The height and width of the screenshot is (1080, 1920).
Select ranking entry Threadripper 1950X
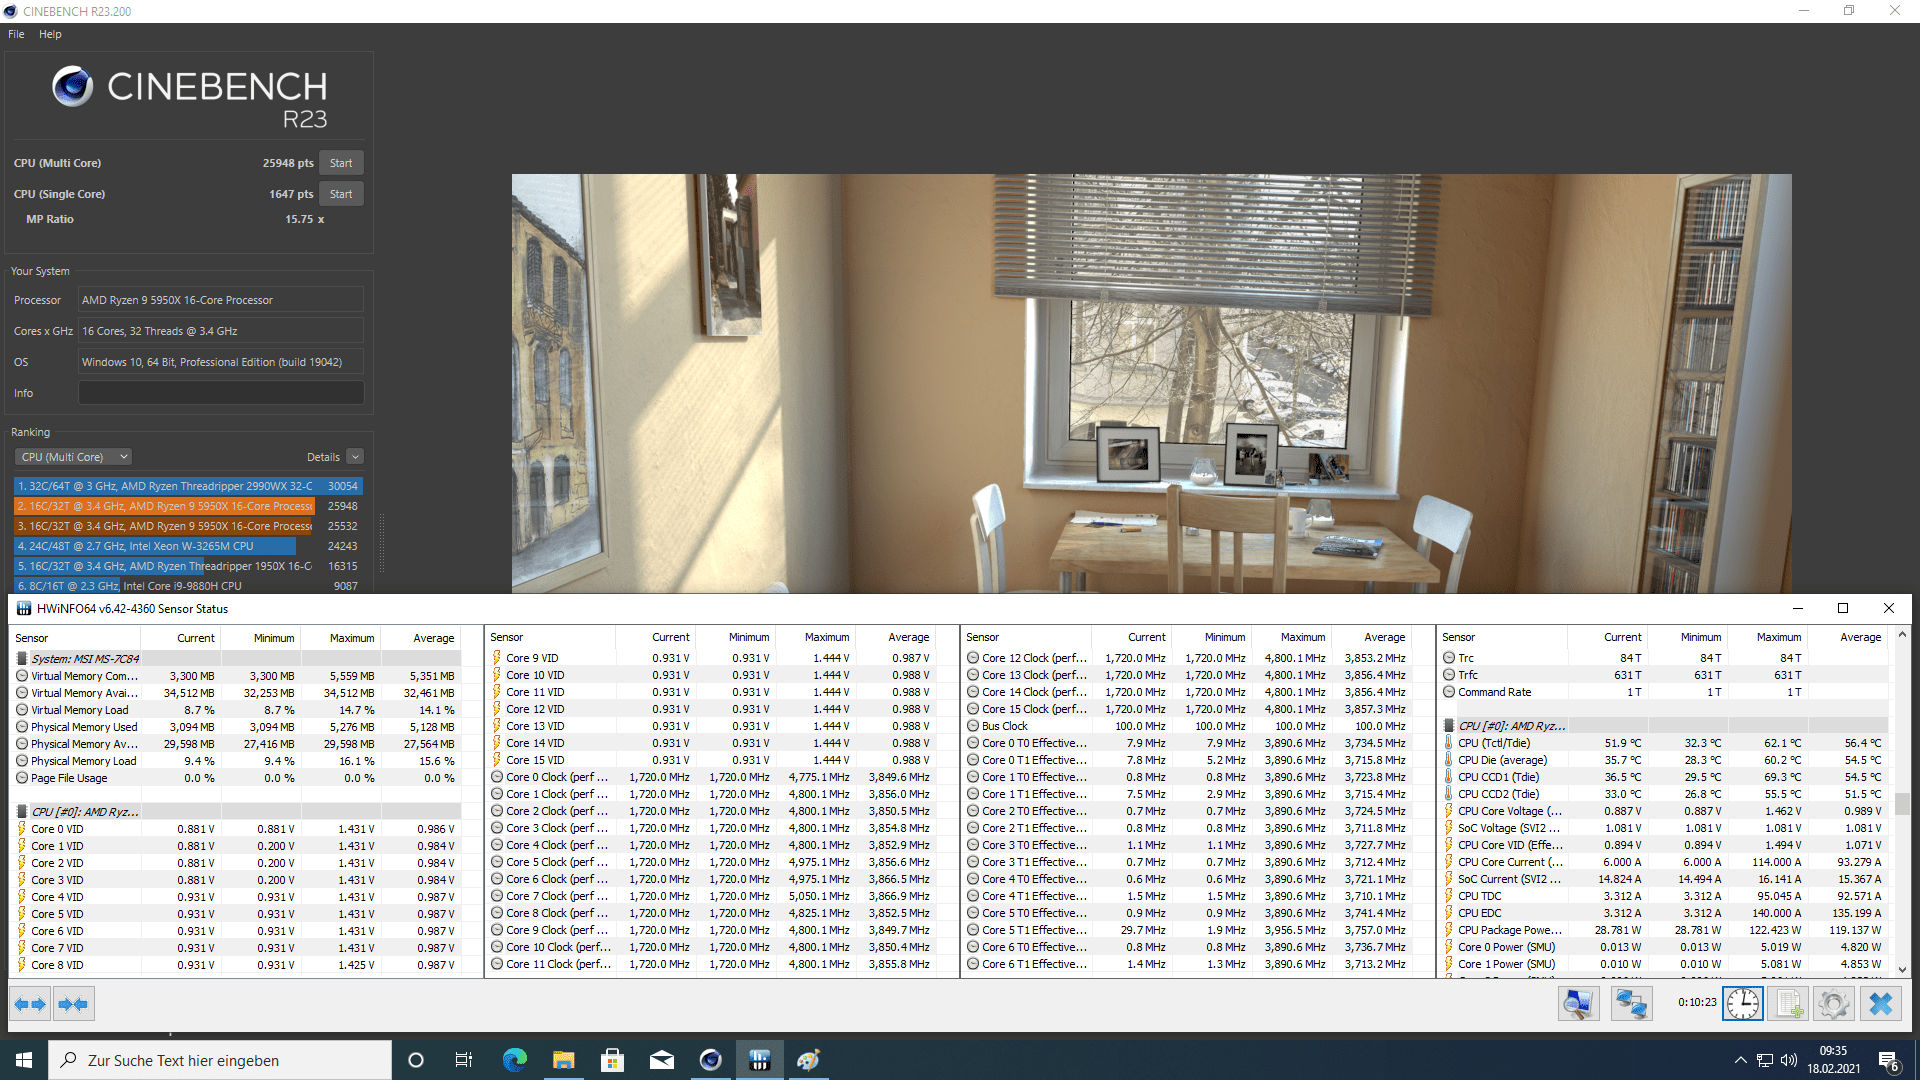[188, 566]
